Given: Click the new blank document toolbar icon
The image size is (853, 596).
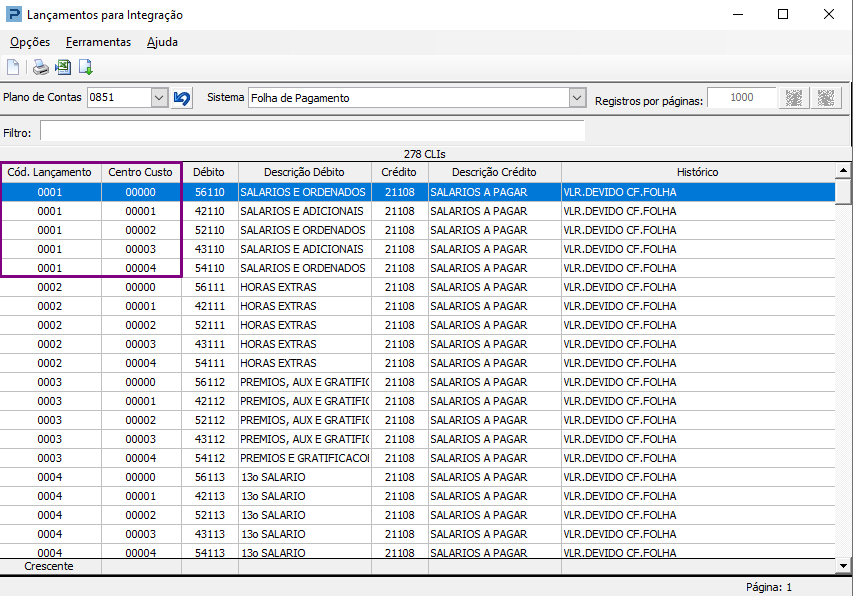Looking at the screenshot, I should (x=13, y=67).
